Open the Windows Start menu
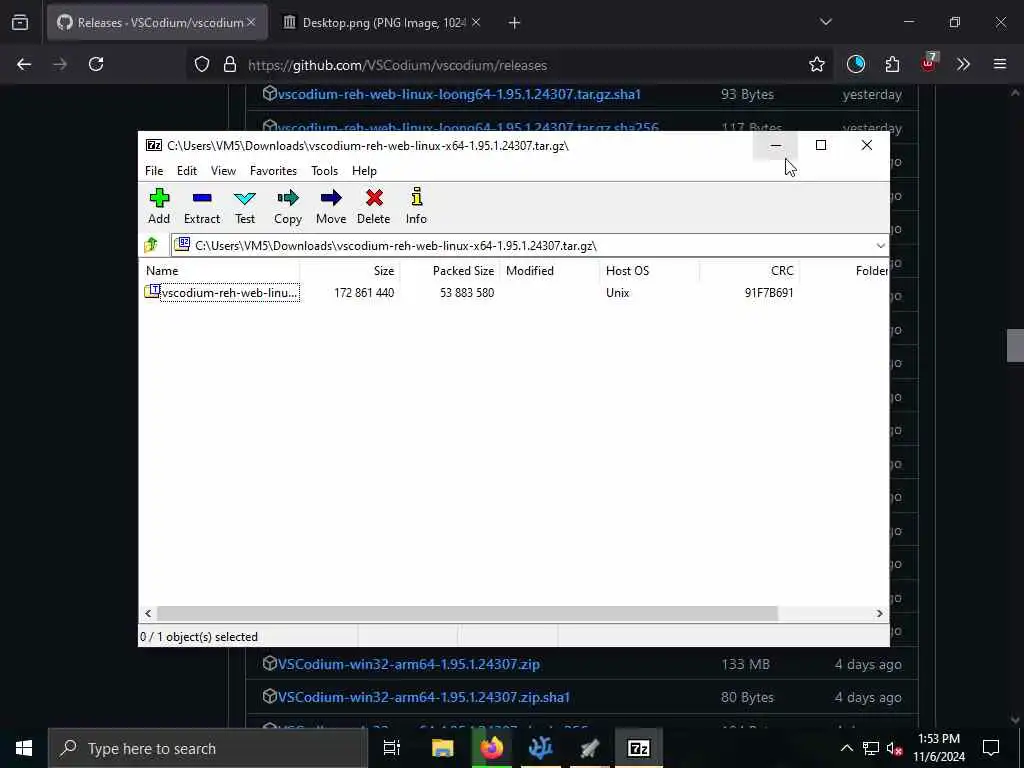 pos(24,748)
